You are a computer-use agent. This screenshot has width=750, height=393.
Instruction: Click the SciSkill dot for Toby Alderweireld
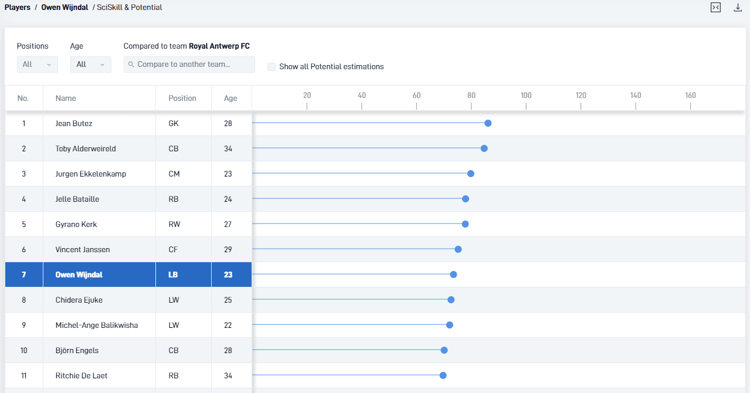[x=484, y=149]
